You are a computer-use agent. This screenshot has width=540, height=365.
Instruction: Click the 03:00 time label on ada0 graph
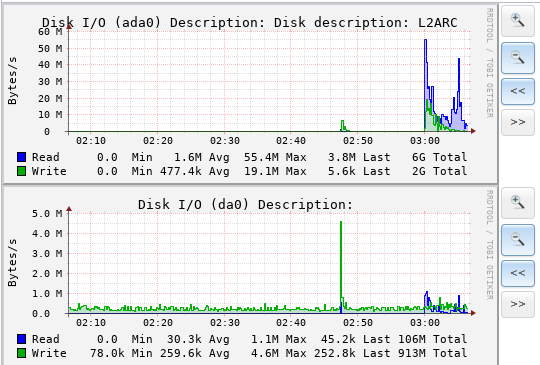[x=425, y=141]
